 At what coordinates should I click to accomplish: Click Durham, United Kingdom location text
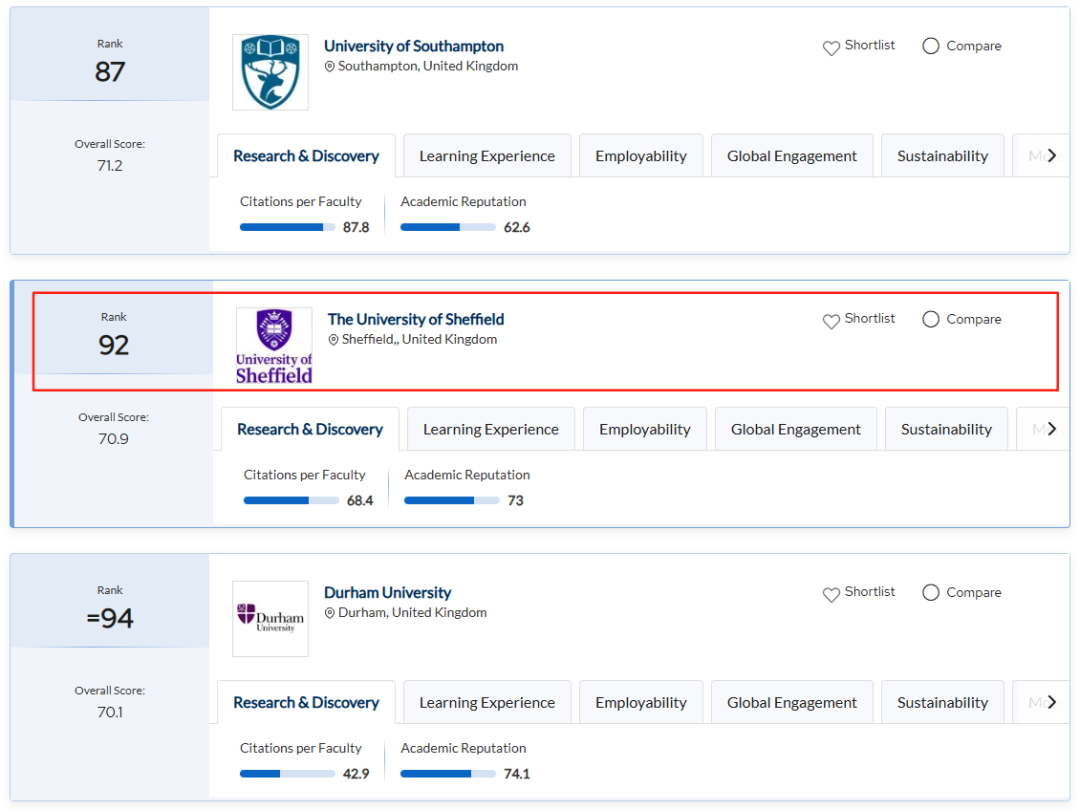click(413, 613)
